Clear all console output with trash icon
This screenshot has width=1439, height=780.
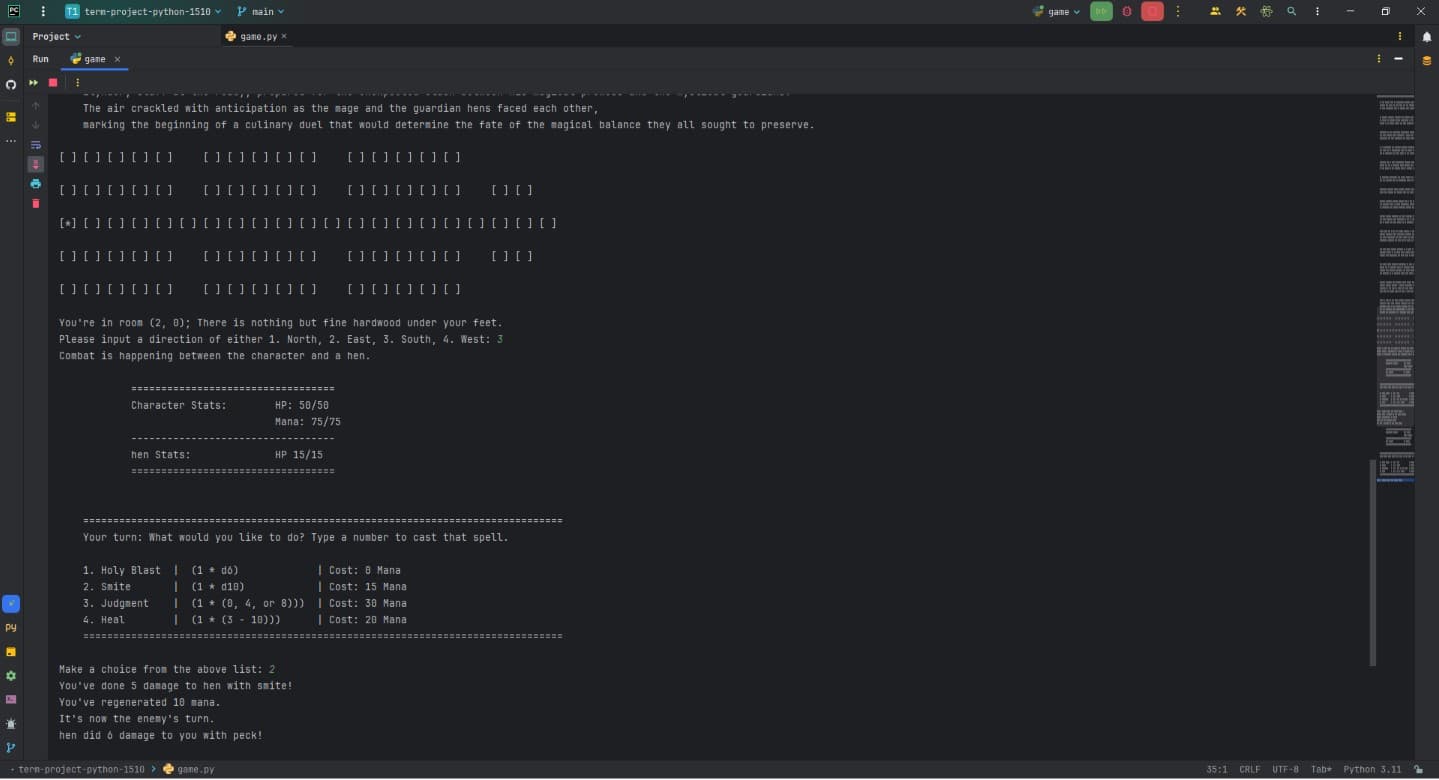36,204
